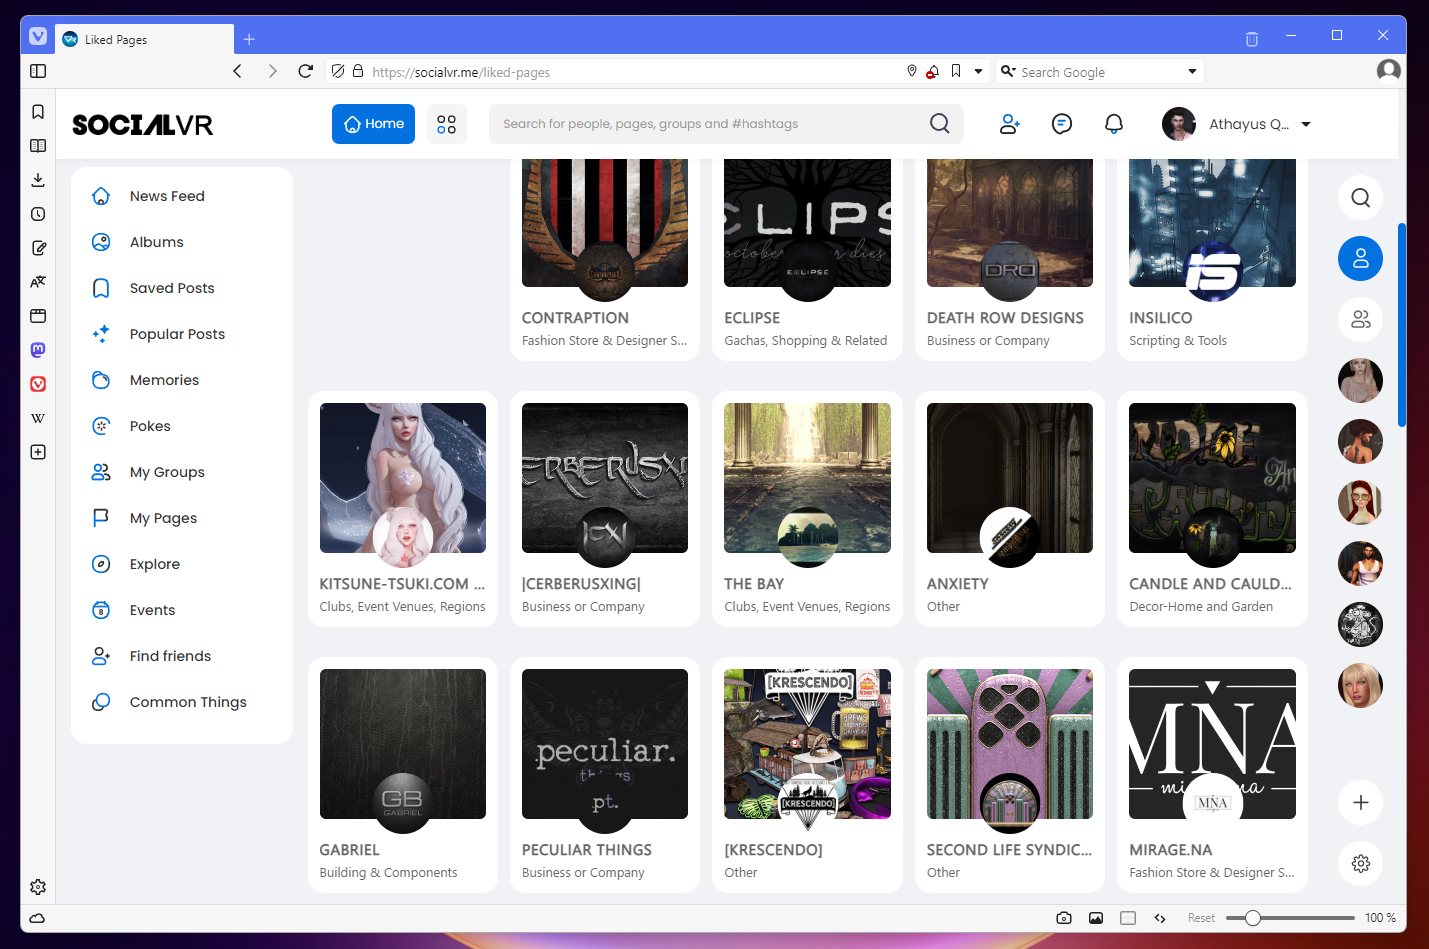Open Saved Posts in sidebar
This screenshot has height=949, width=1429.
coord(172,288)
